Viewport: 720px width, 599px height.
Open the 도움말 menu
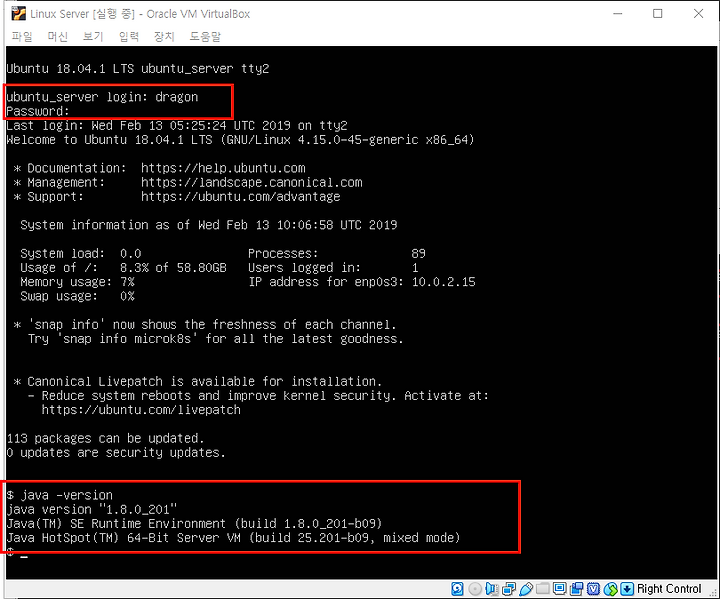click(x=205, y=36)
